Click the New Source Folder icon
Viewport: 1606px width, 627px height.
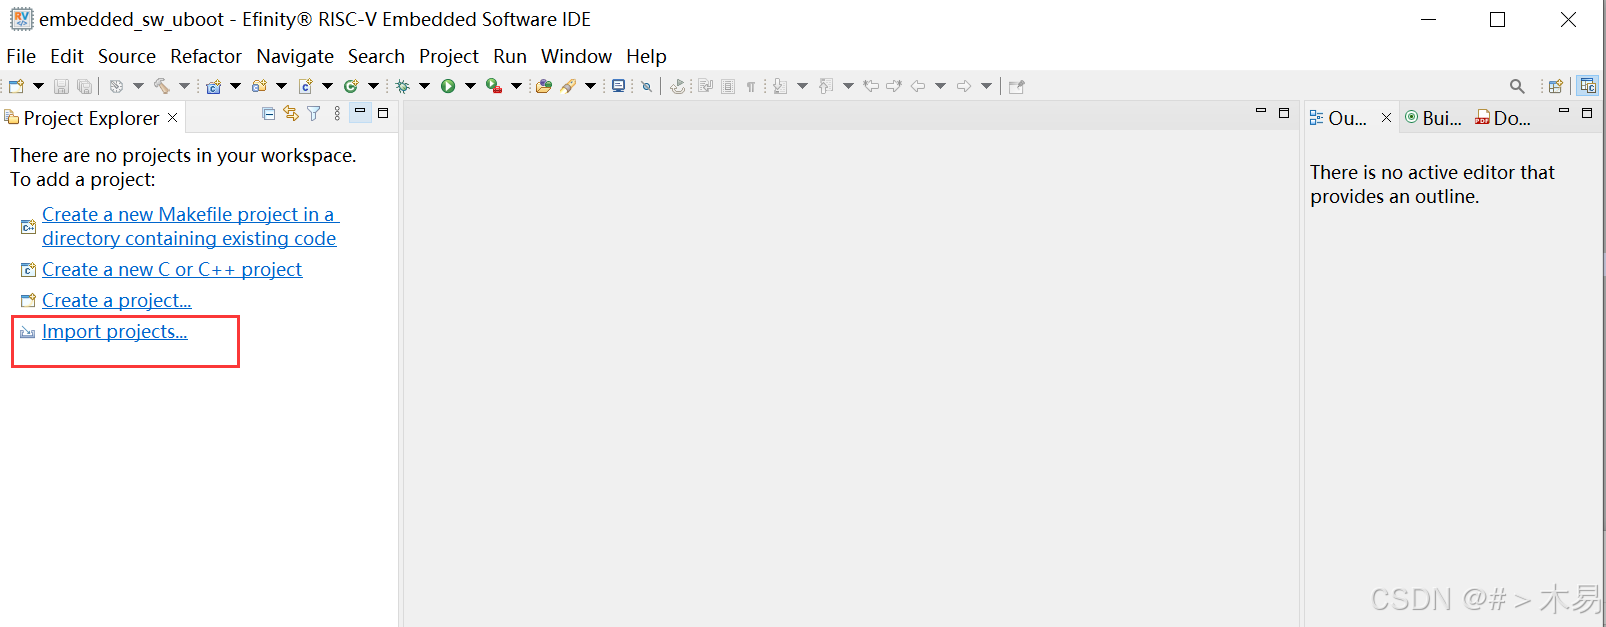(259, 86)
